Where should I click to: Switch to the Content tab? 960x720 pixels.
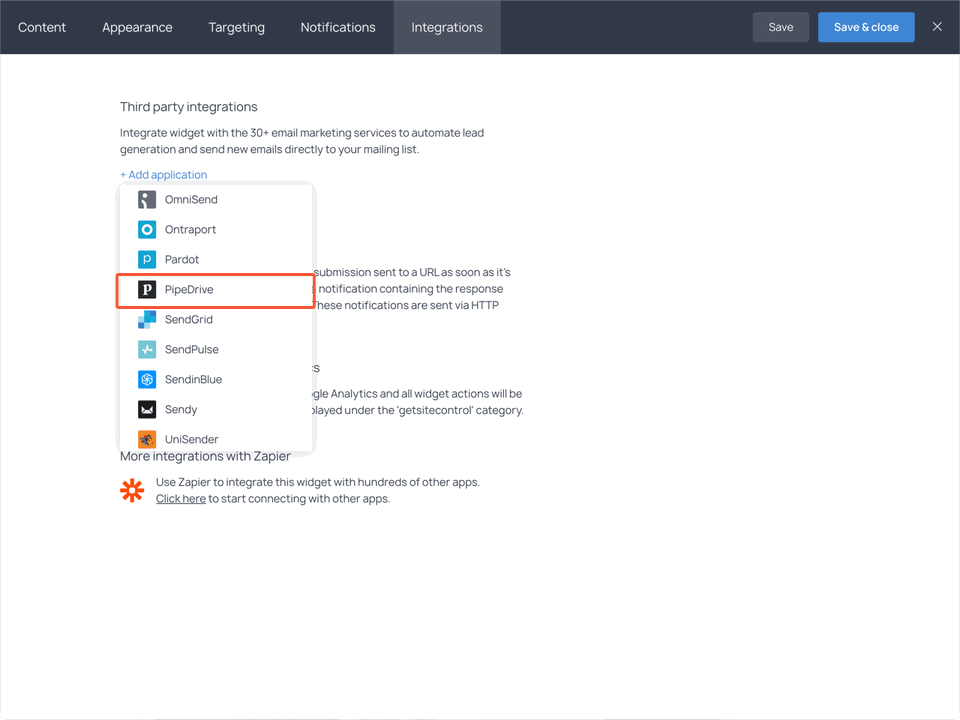click(x=41, y=27)
